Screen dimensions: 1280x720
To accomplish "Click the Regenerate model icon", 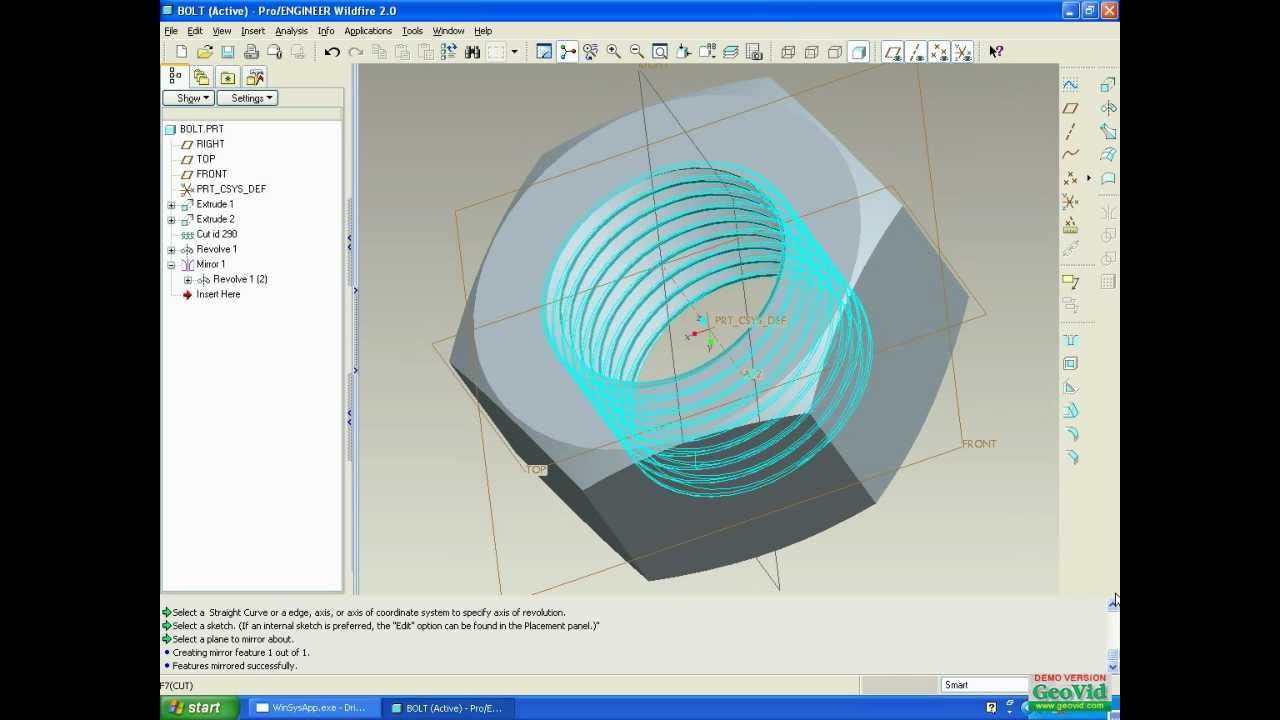I will [x=448, y=52].
